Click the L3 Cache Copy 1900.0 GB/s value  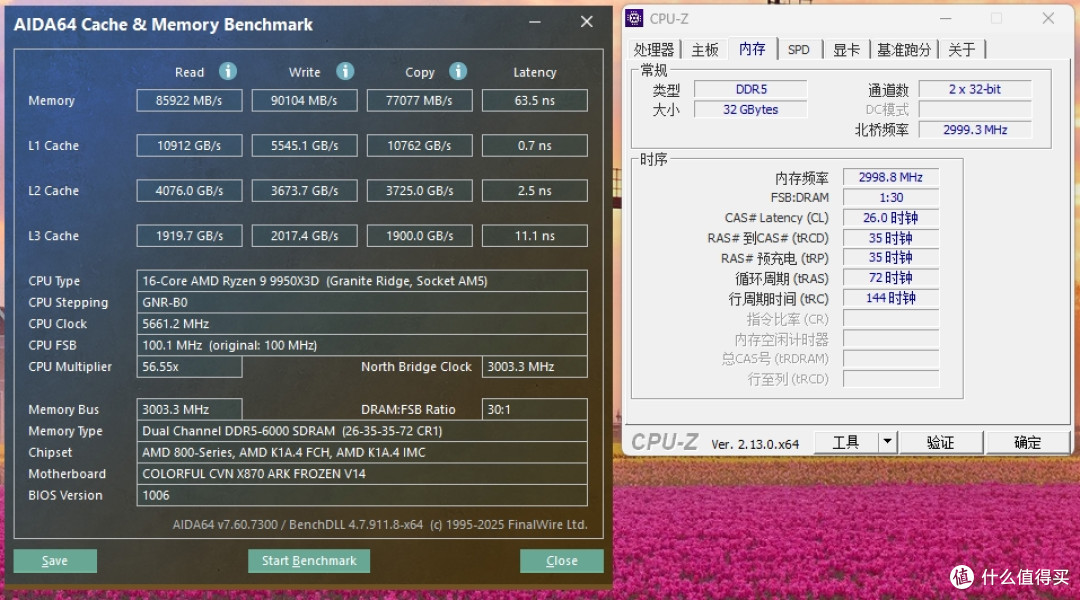(419, 236)
